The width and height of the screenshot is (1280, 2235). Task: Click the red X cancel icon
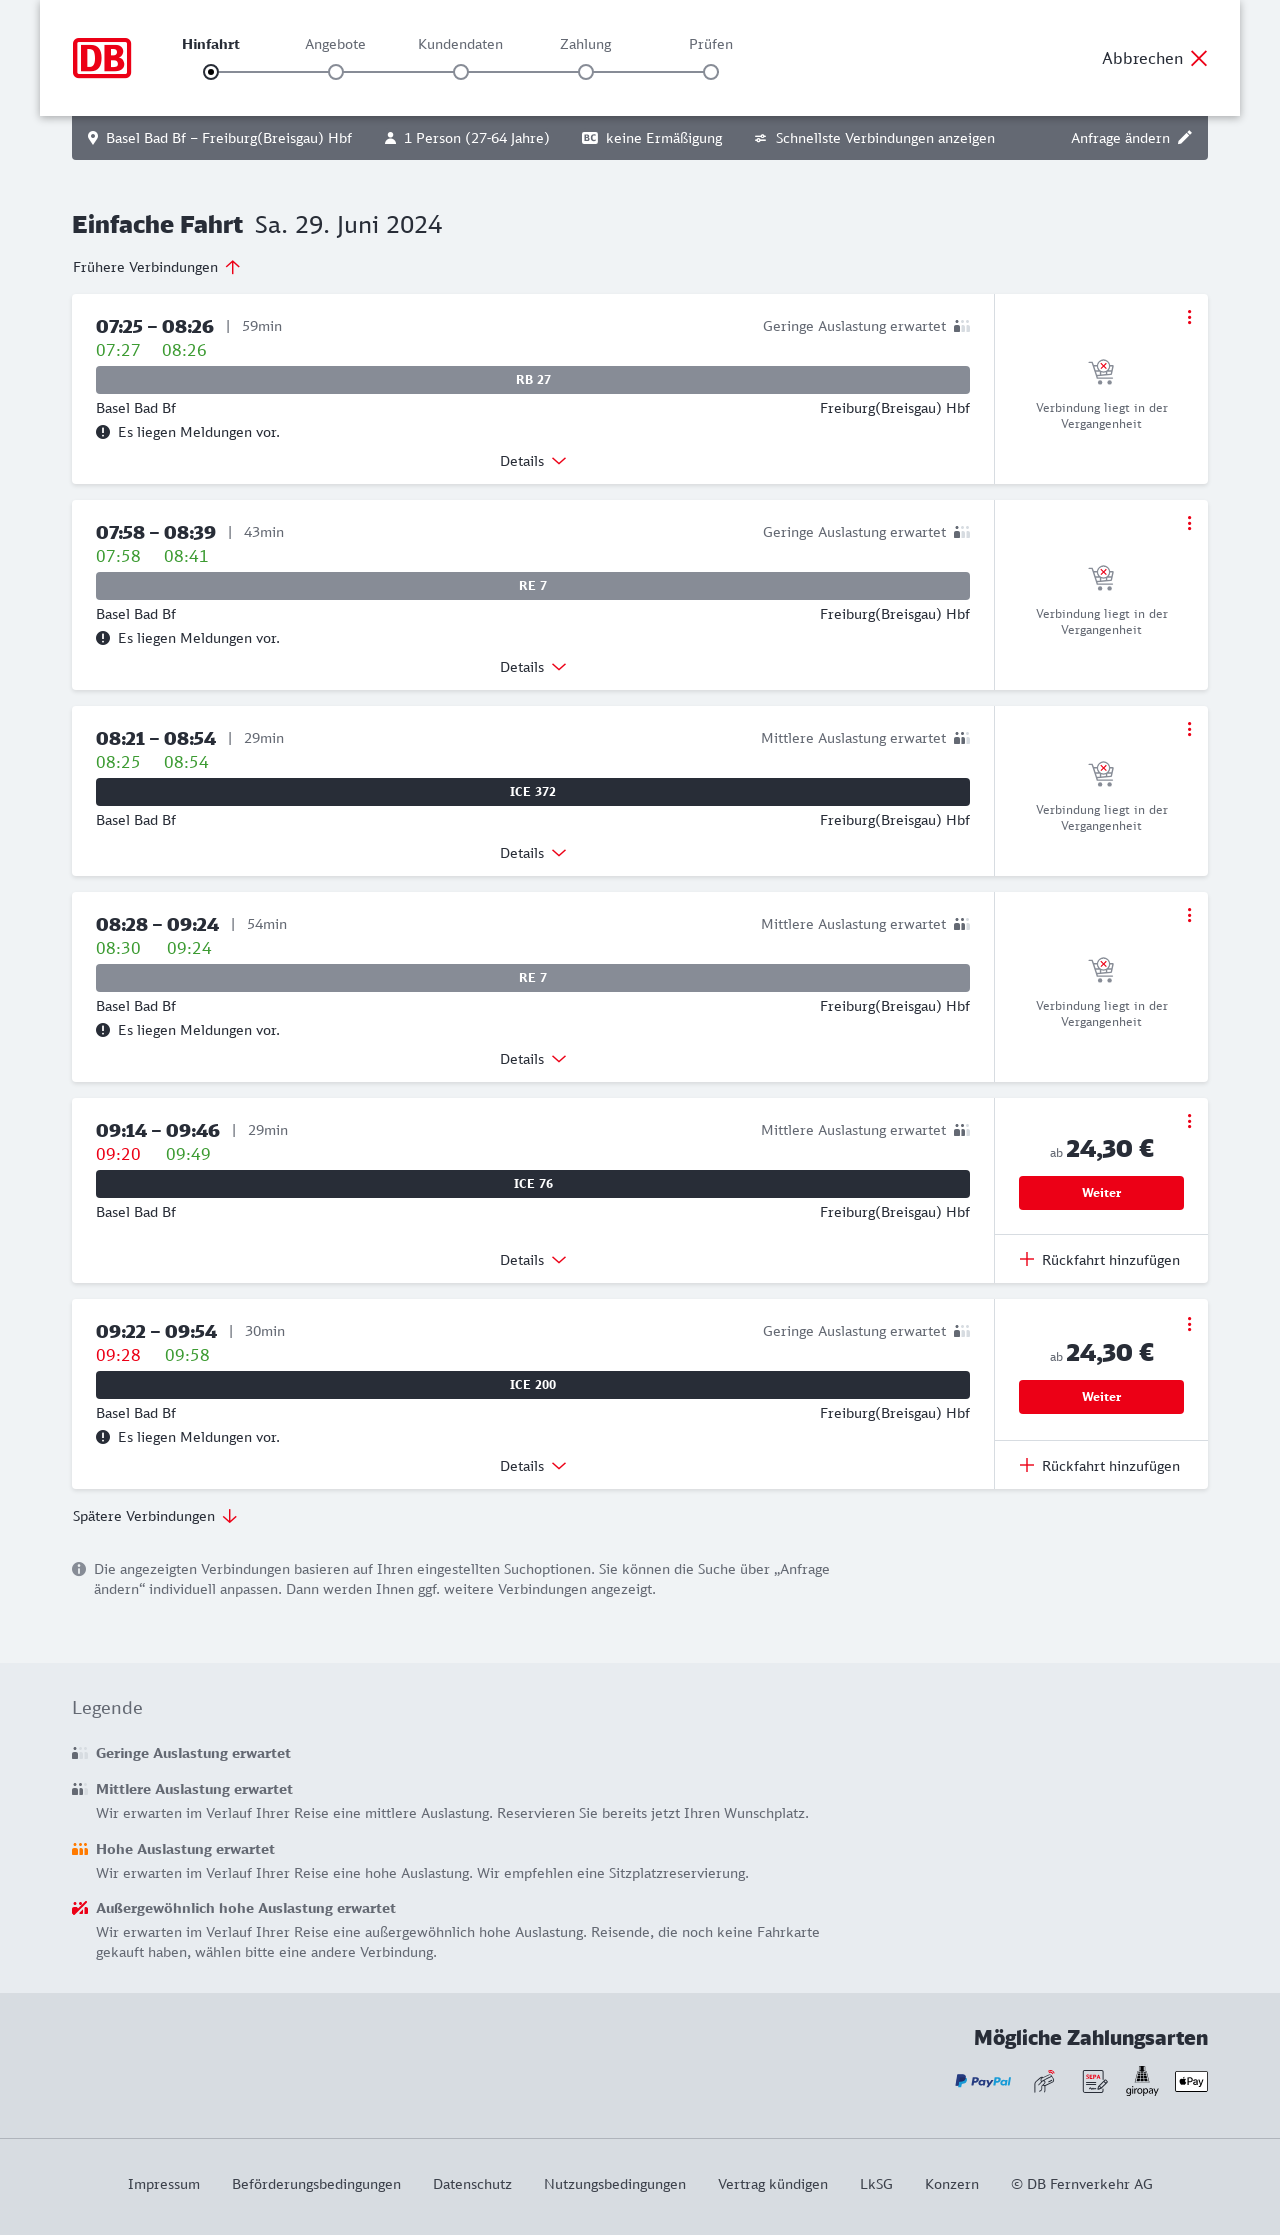click(x=1199, y=58)
